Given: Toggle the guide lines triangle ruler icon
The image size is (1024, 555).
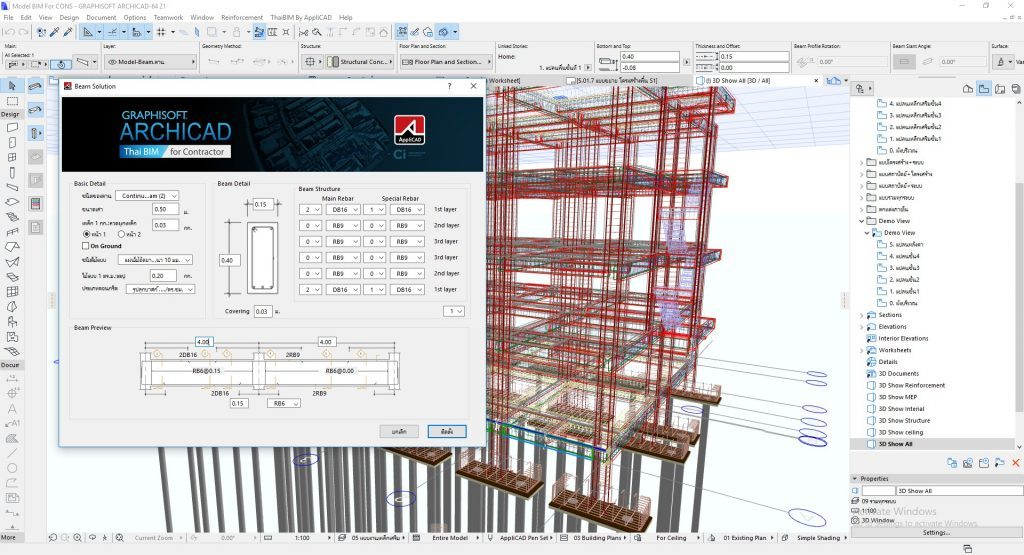Looking at the screenshot, I should pos(88,31).
